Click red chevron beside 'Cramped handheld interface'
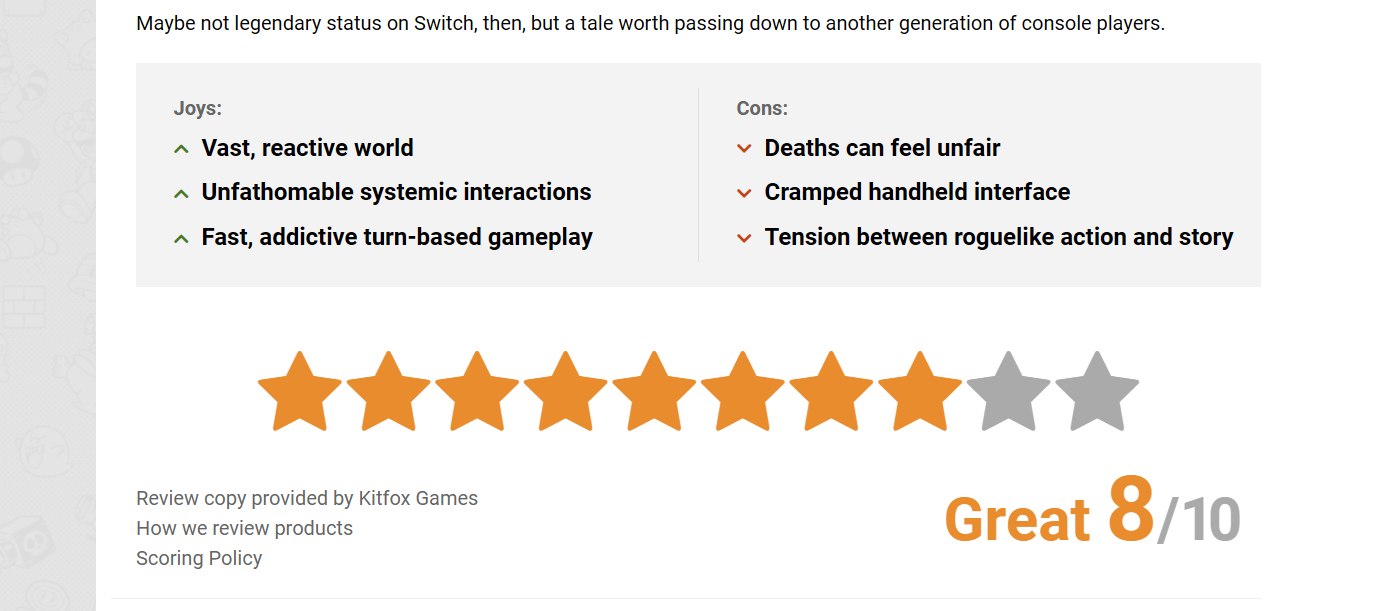This screenshot has width=1399, height=611. (x=744, y=193)
